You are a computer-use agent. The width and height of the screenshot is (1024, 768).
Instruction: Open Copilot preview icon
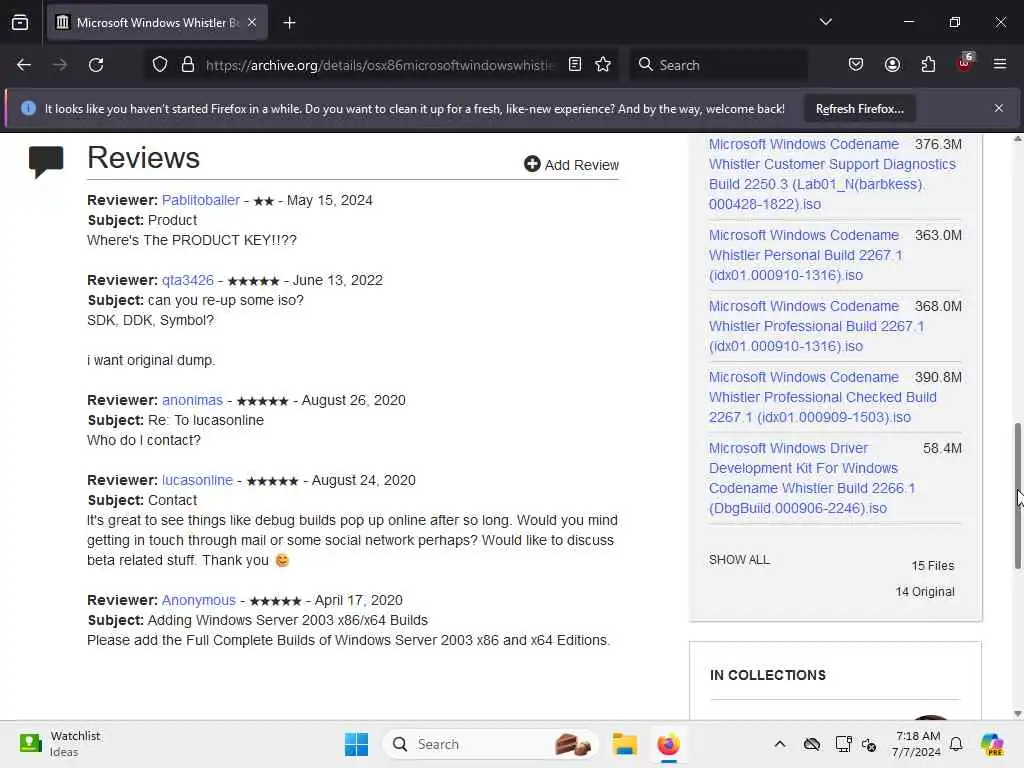tap(992, 744)
